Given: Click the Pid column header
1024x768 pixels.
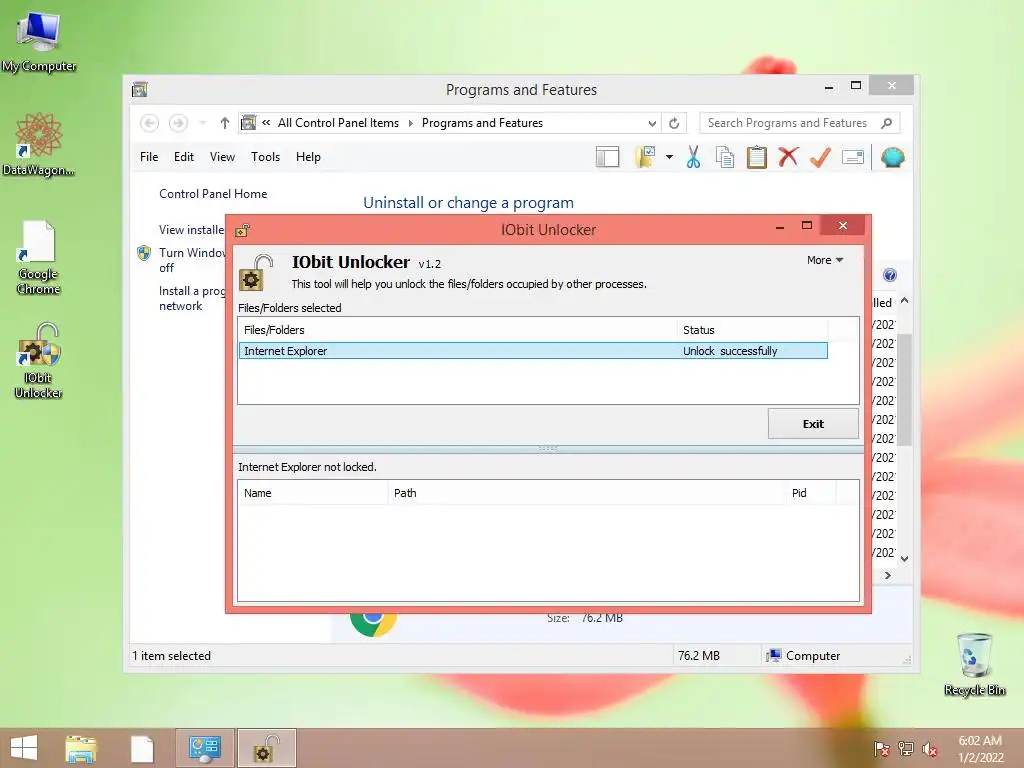Looking at the screenshot, I should click(811, 493).
